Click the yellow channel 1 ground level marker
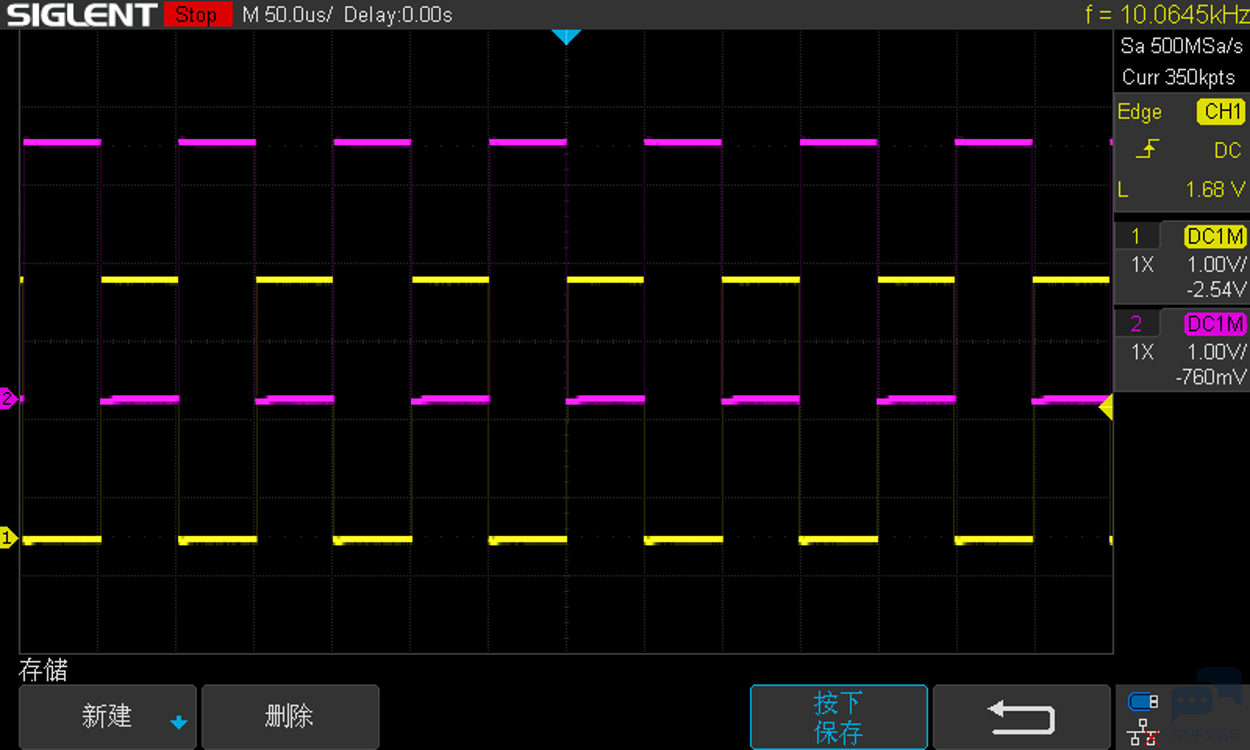The width and height of the screenshot is (1250, 750). (9, 539)
